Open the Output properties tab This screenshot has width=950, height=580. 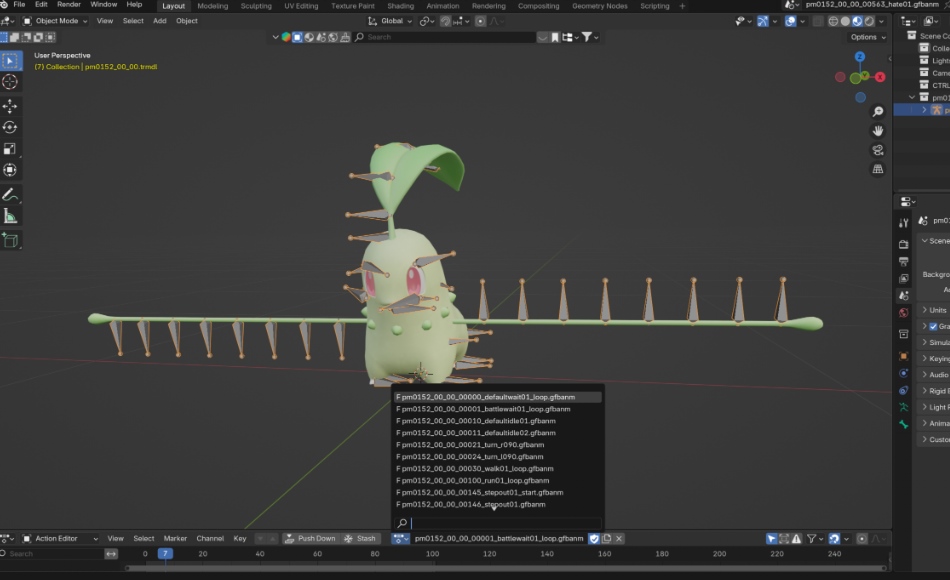click(903, 261)
